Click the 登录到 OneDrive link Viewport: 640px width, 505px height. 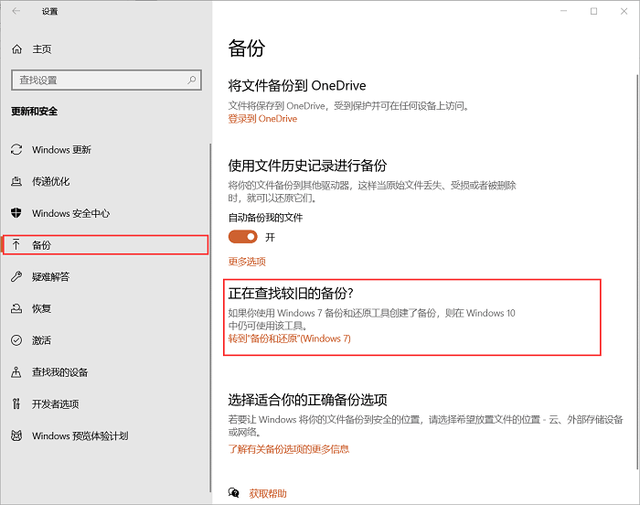point(262,119)
